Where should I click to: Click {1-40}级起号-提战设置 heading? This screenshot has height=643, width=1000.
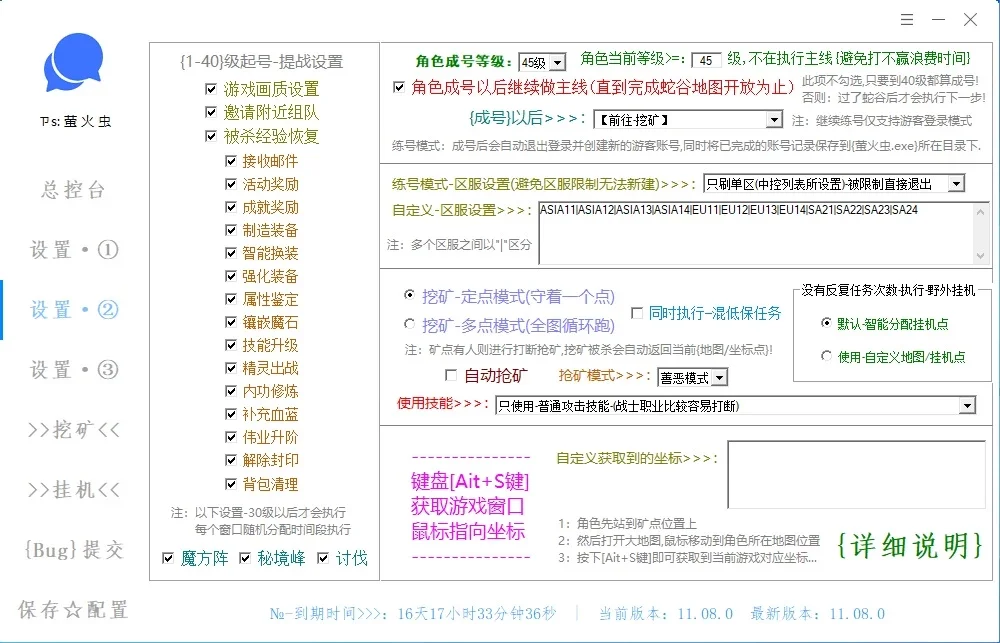(261, 62)
